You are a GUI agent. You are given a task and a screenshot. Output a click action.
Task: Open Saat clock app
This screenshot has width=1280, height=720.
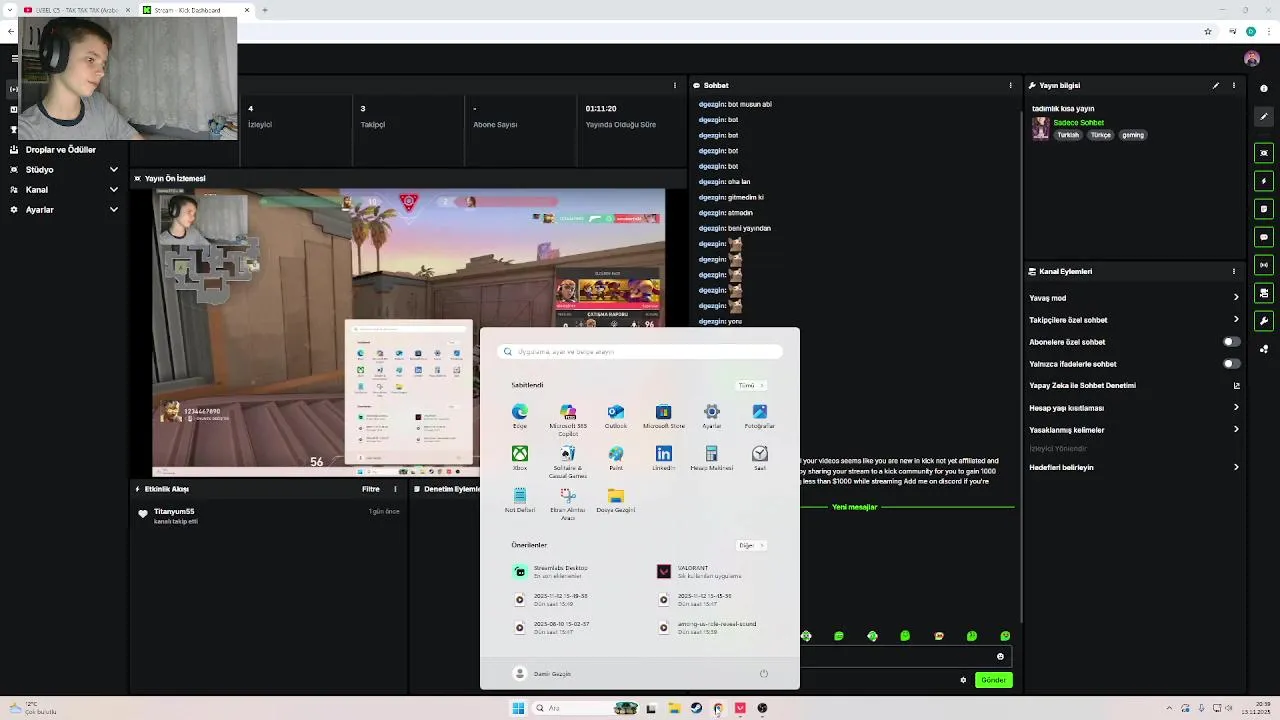tap(760, 458)
